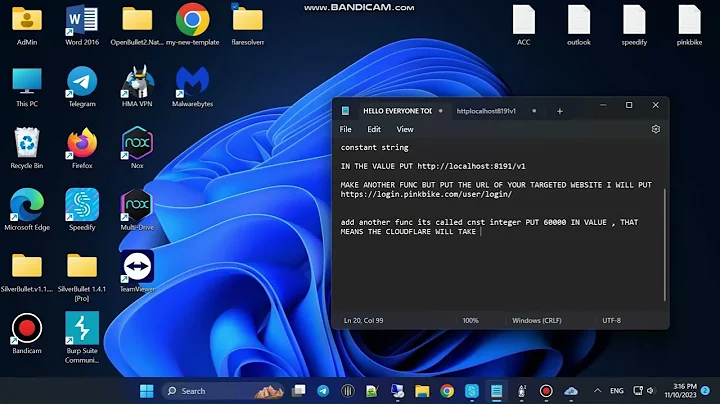This screenshot has height=404, width=720.
Task: Click the line containing http://localhost:8191/v1
Action: (433, 166)
